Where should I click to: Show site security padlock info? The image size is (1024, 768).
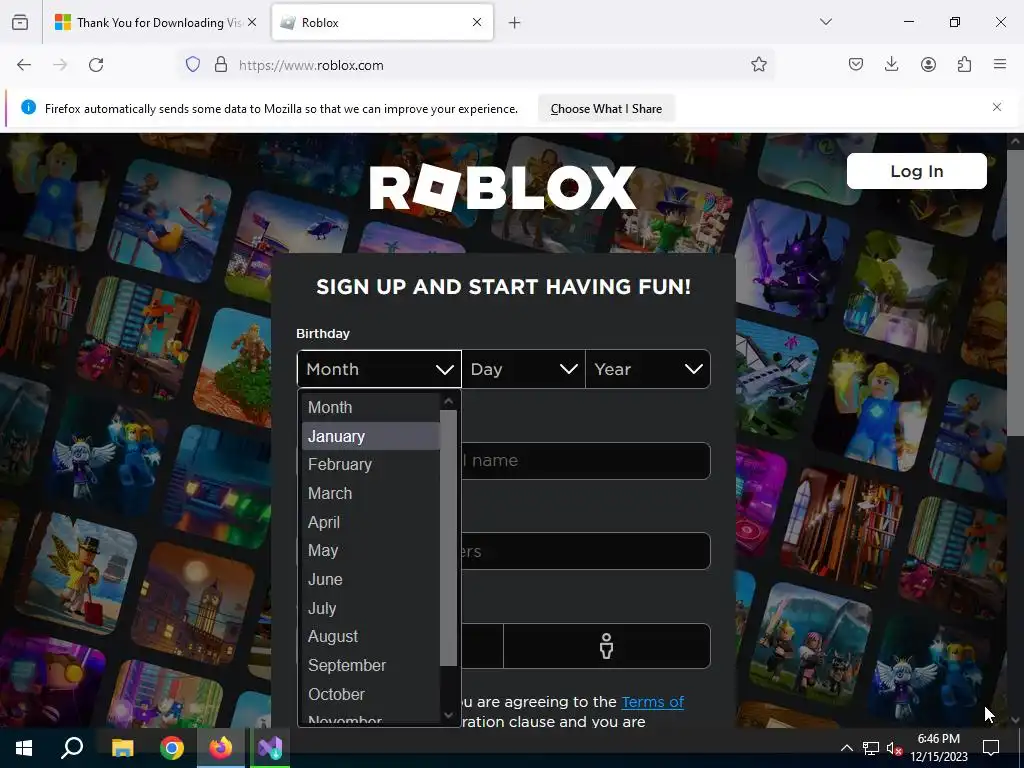click(221, 65)
